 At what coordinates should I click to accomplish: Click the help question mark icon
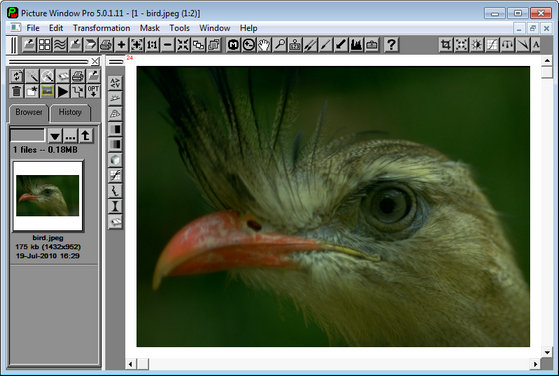(391, 45)
